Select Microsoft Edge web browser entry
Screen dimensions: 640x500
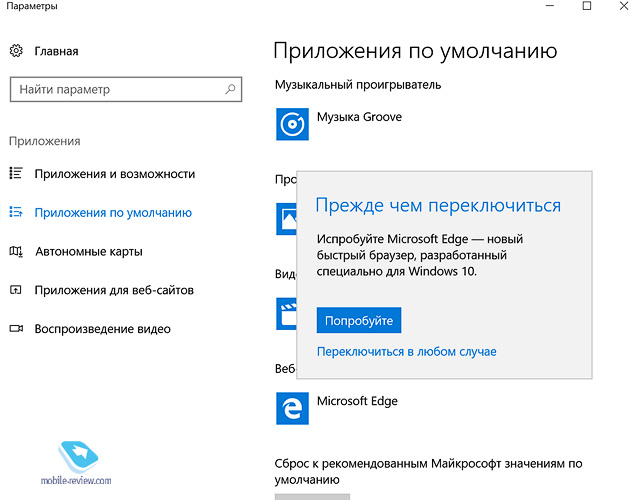[x=357, y=401]
